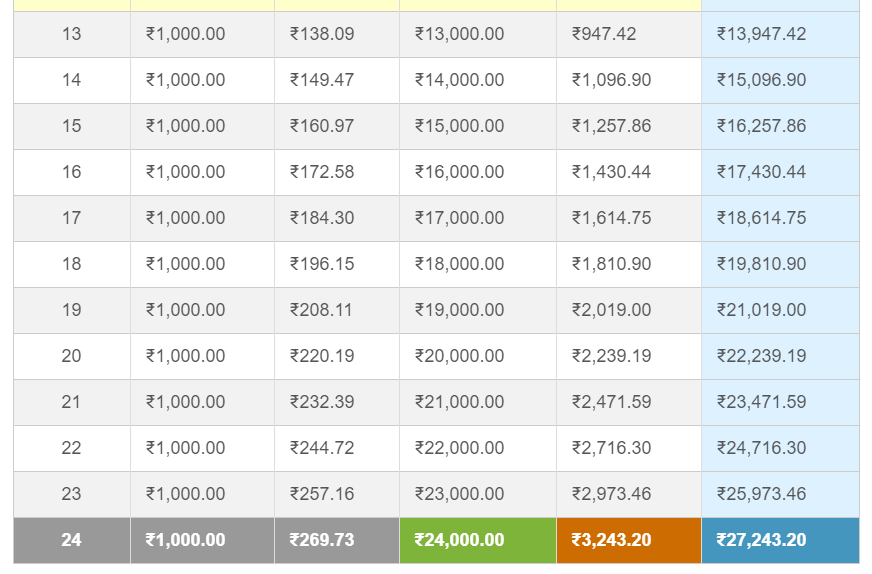Viewport: 872px width, 574px height.
Task: Select the ₹23,000.00 total deposit cell
Action: (x=478, y=494)
